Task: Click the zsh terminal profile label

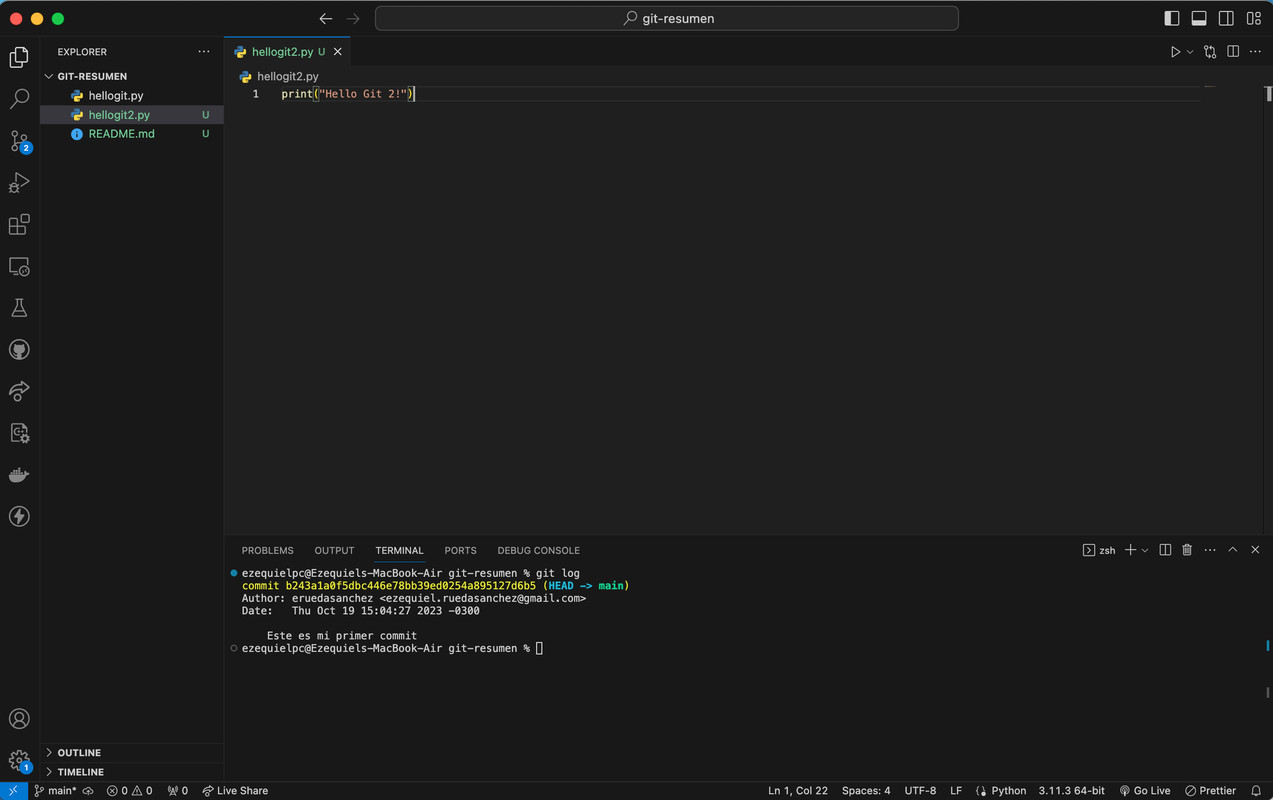Action: (1099, 550)
